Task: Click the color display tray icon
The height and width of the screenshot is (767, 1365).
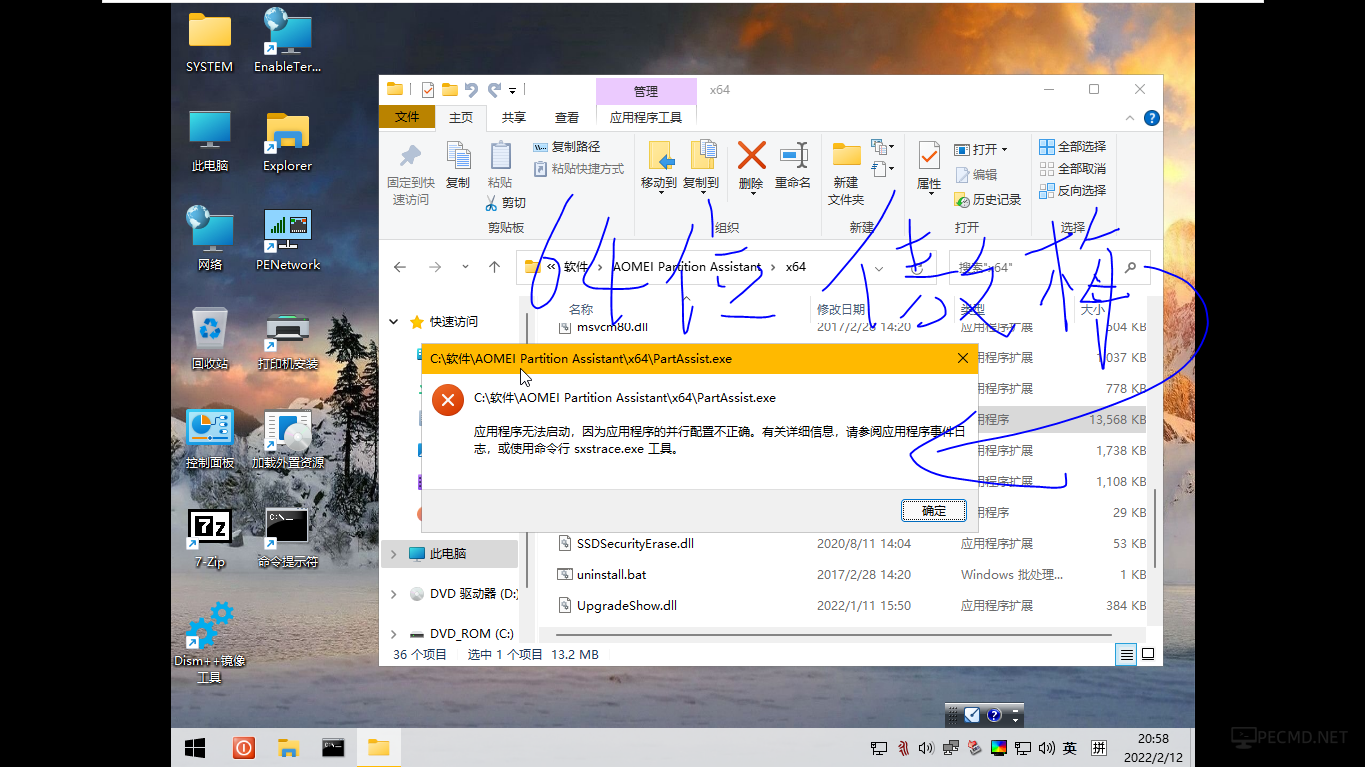Action: [998, 748]
